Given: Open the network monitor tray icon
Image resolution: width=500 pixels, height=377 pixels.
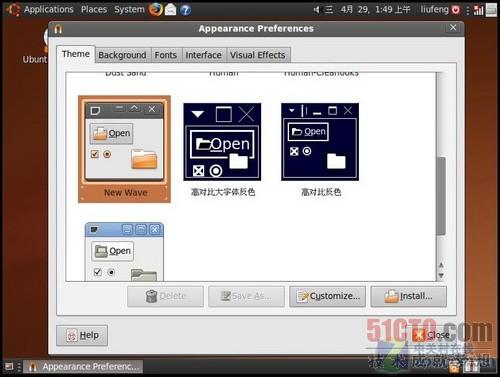Looking at the screenshot, I should tap(478, 10).
